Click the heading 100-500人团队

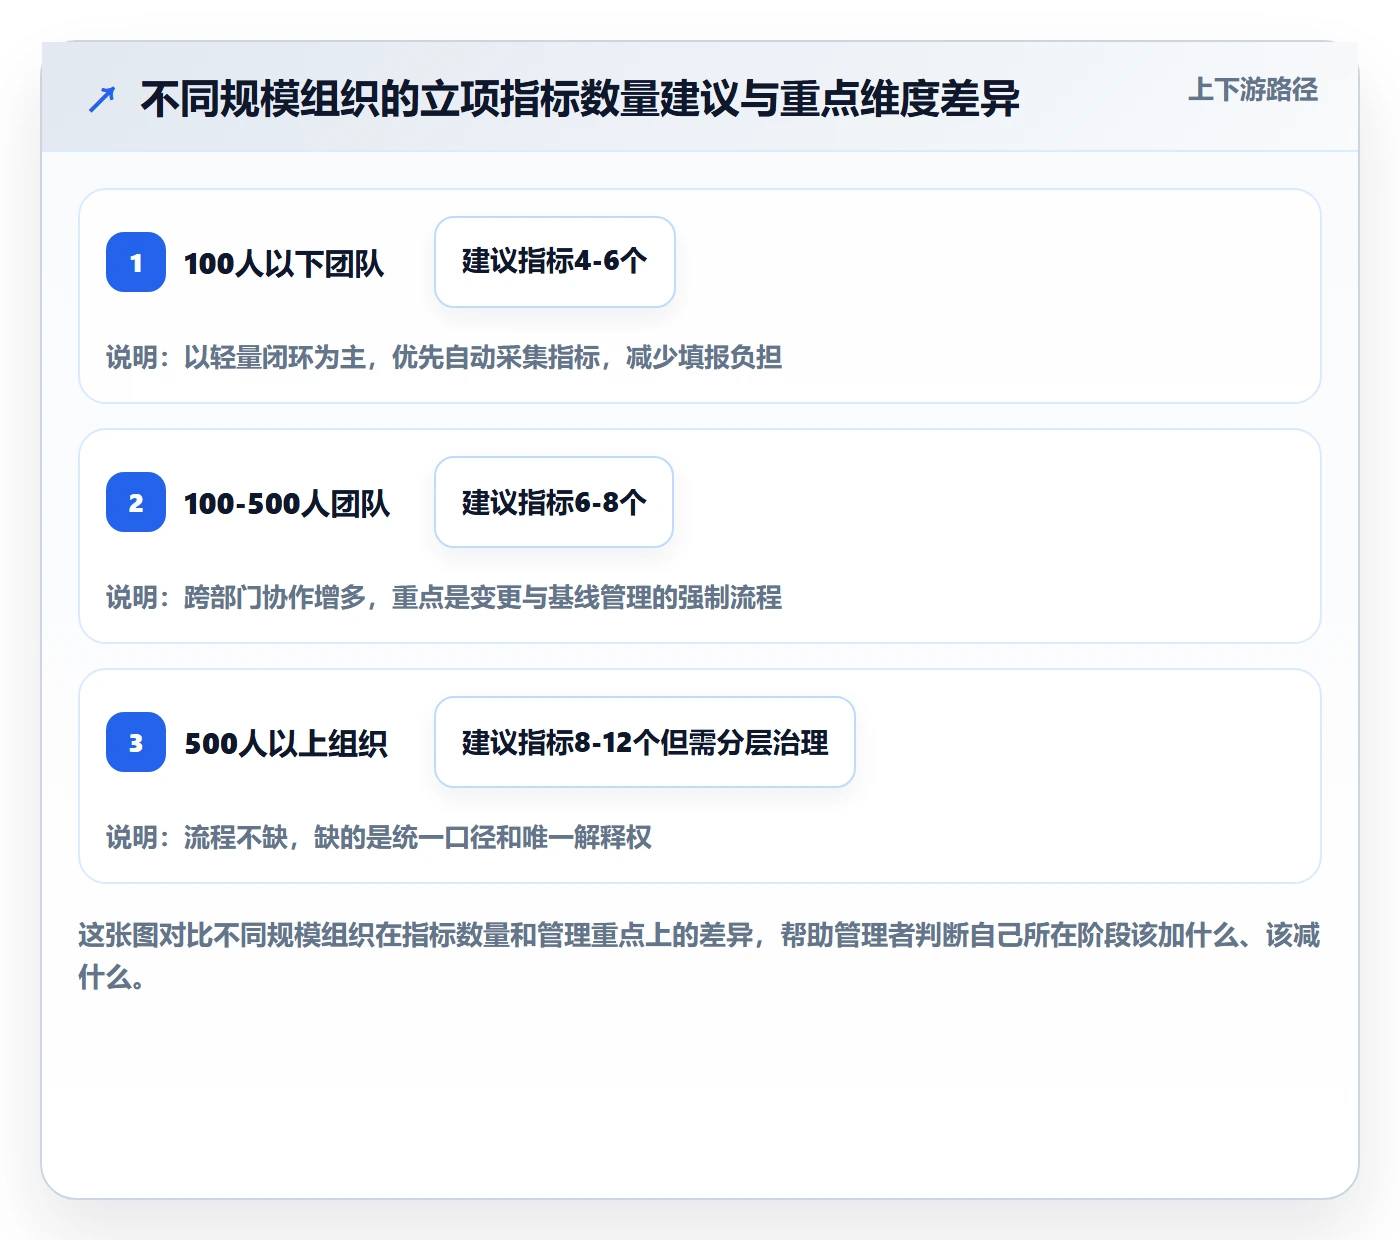click(287, 503)
